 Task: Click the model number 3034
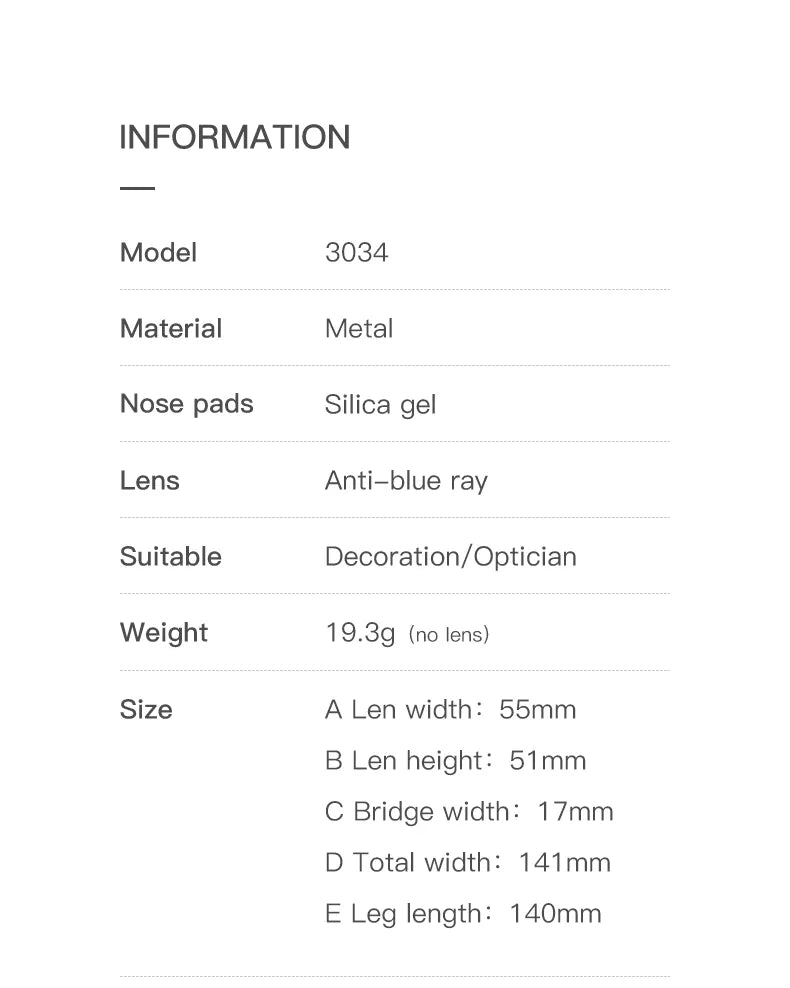point(356,252)
